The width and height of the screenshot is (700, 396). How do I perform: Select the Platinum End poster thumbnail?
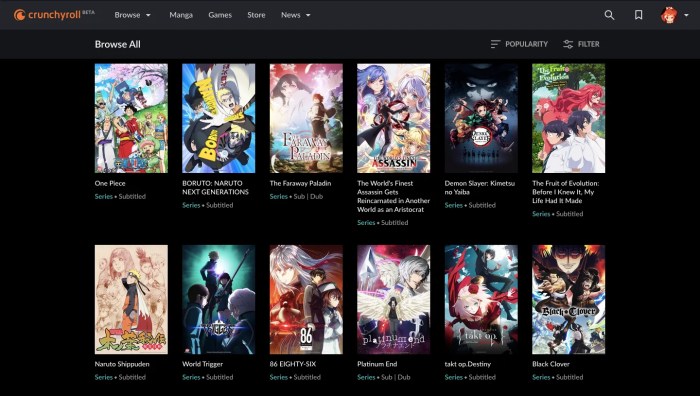[x=394, y=300]
